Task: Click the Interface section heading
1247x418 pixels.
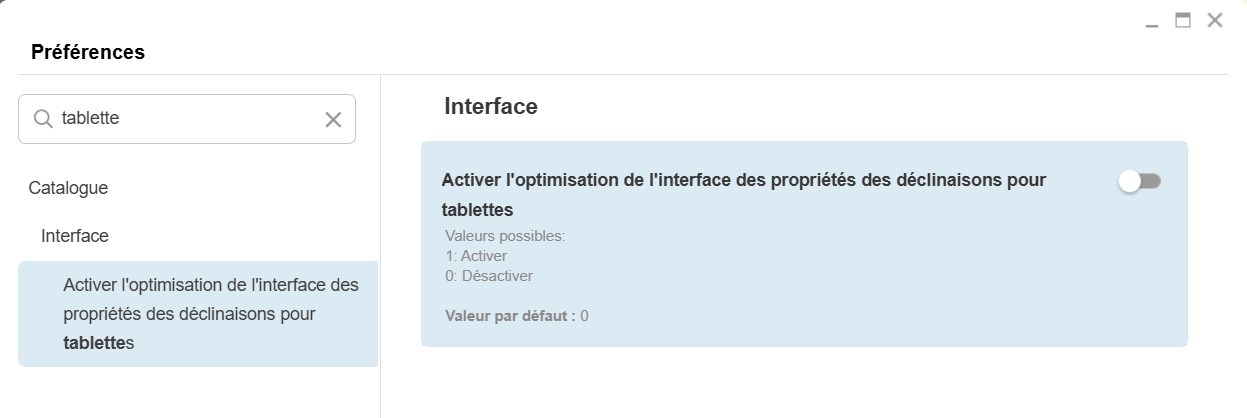Action: (490, 106)
